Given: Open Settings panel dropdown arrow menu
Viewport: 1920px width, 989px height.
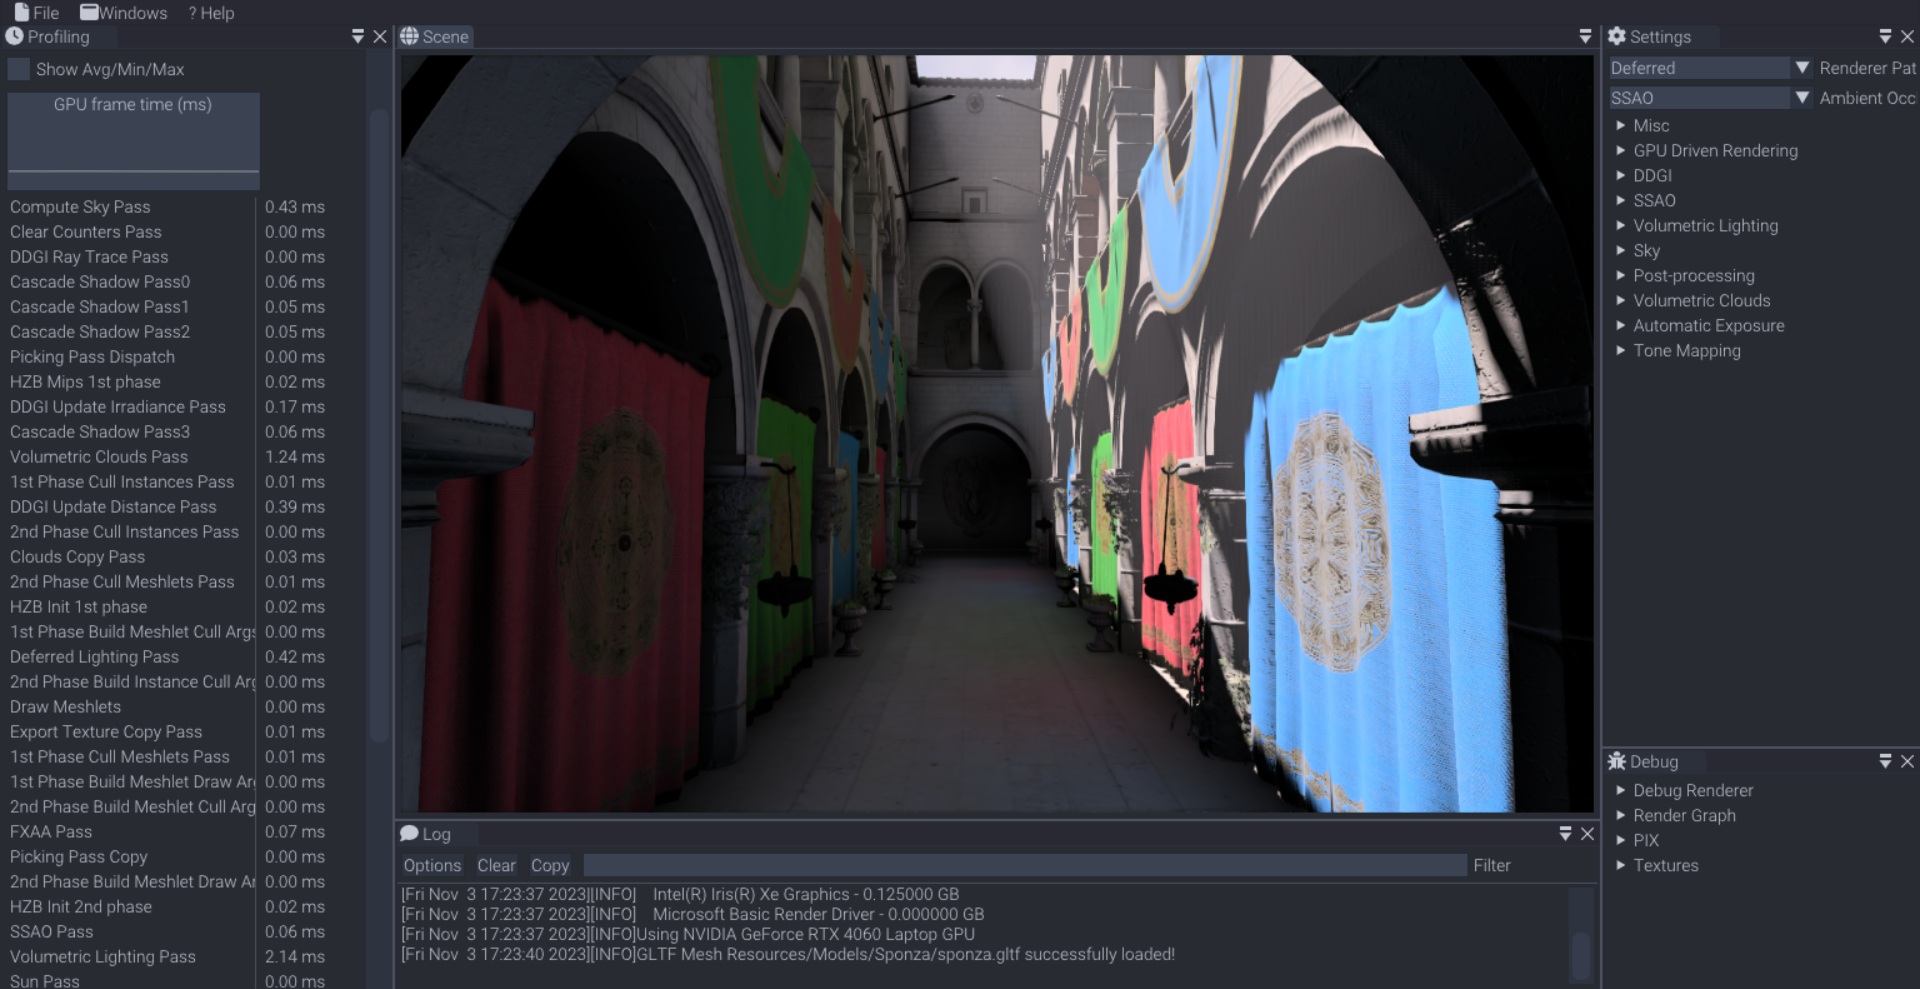Looking at the screenshot, I should (1885, 36).
